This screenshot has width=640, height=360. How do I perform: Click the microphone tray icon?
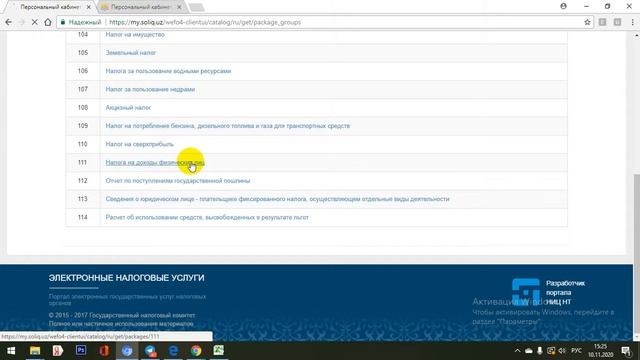pos(540,351)
